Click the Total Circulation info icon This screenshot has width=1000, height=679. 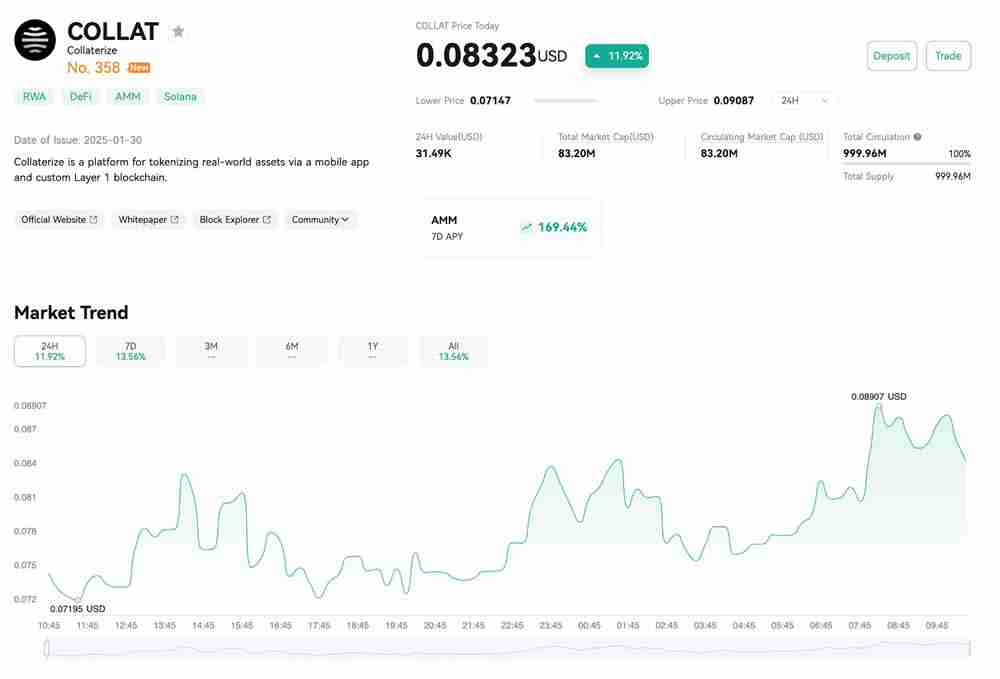(x=918, y=137)
